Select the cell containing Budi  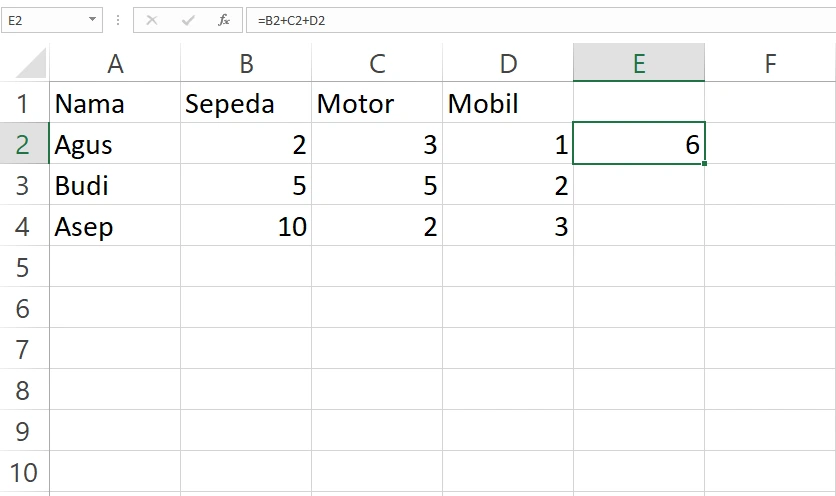pyautogui.click(x=115, y=185)
